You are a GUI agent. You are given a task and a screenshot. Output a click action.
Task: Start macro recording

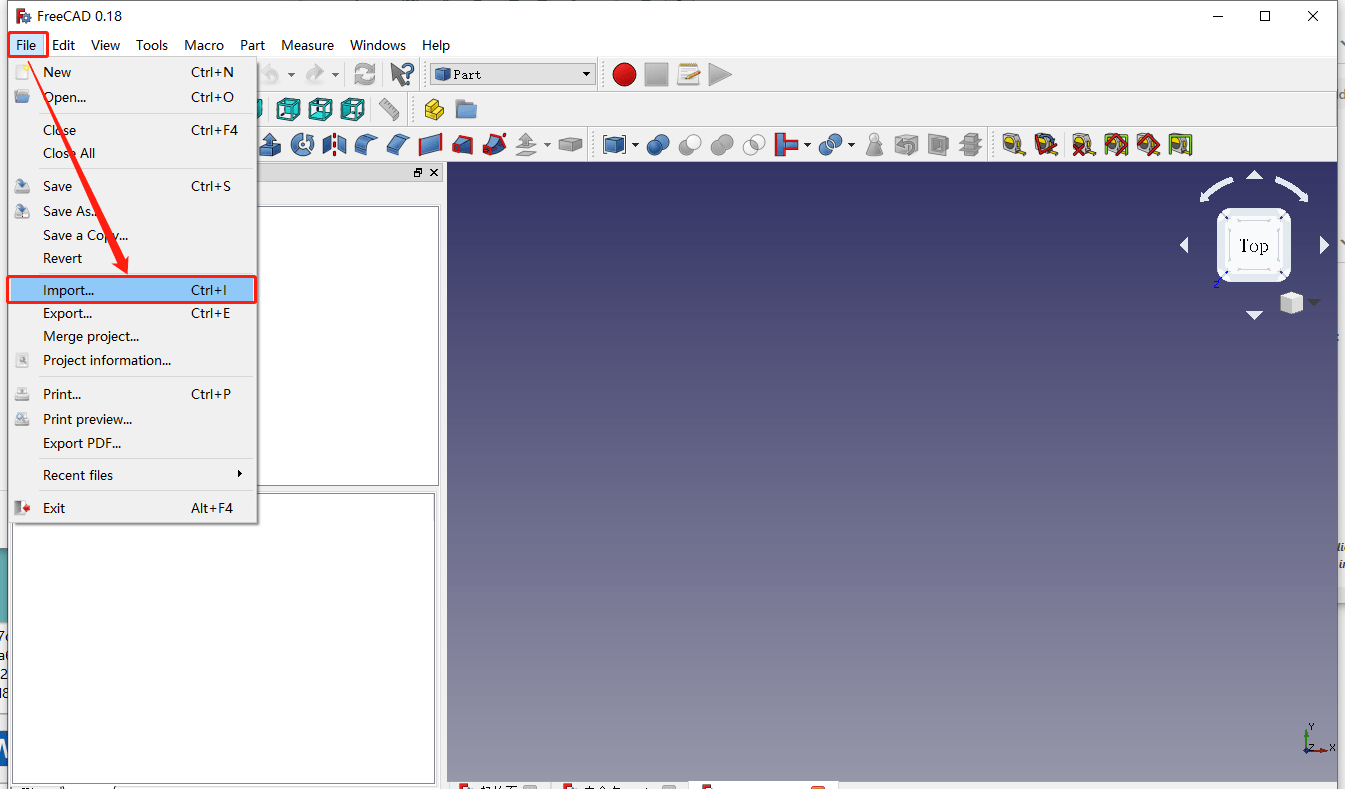624,74
